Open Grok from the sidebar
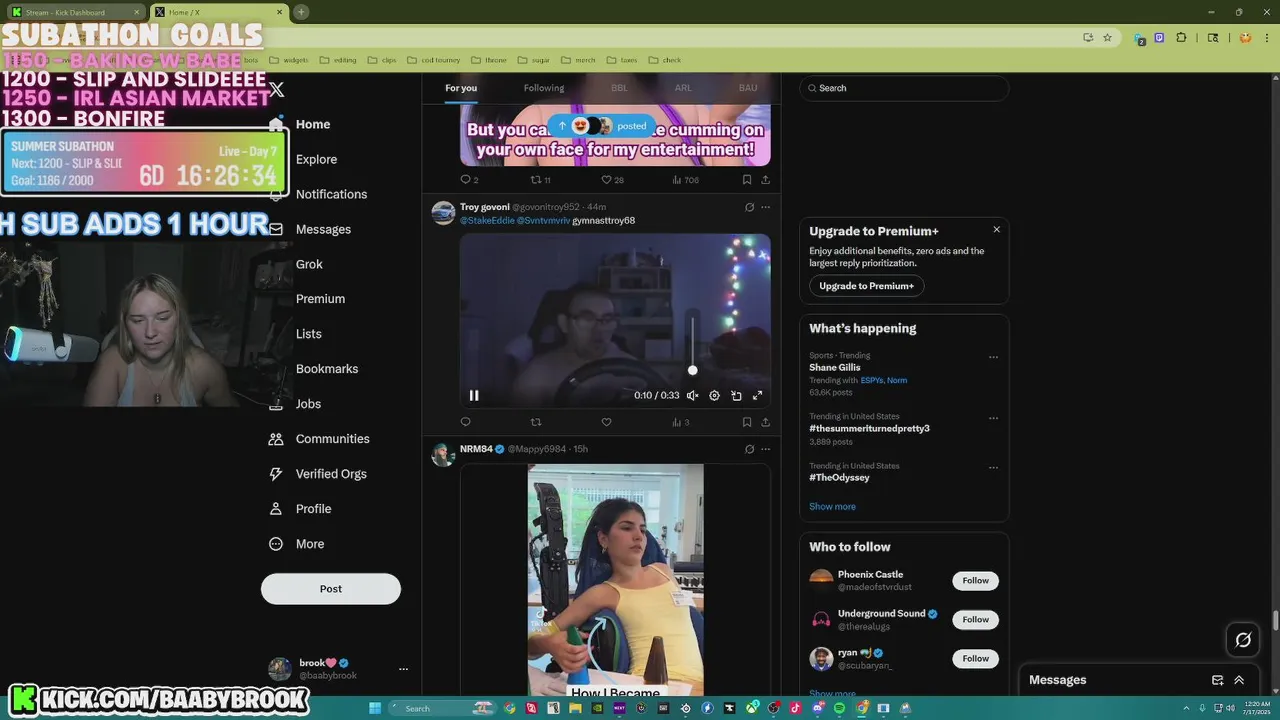This screenshot has width=1280, height=720. click(309, 264)
